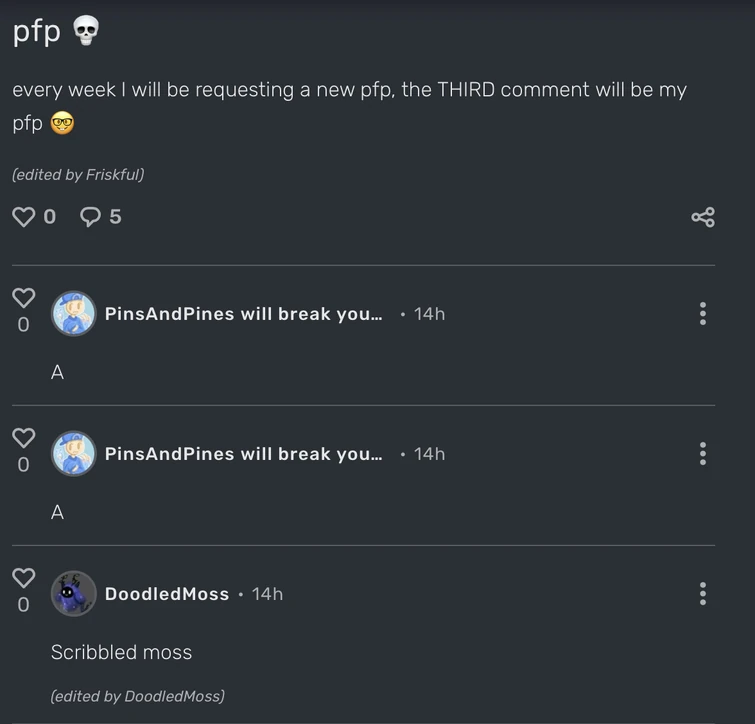Like the main pfp post
755x724 pixels.
(23, 216)
